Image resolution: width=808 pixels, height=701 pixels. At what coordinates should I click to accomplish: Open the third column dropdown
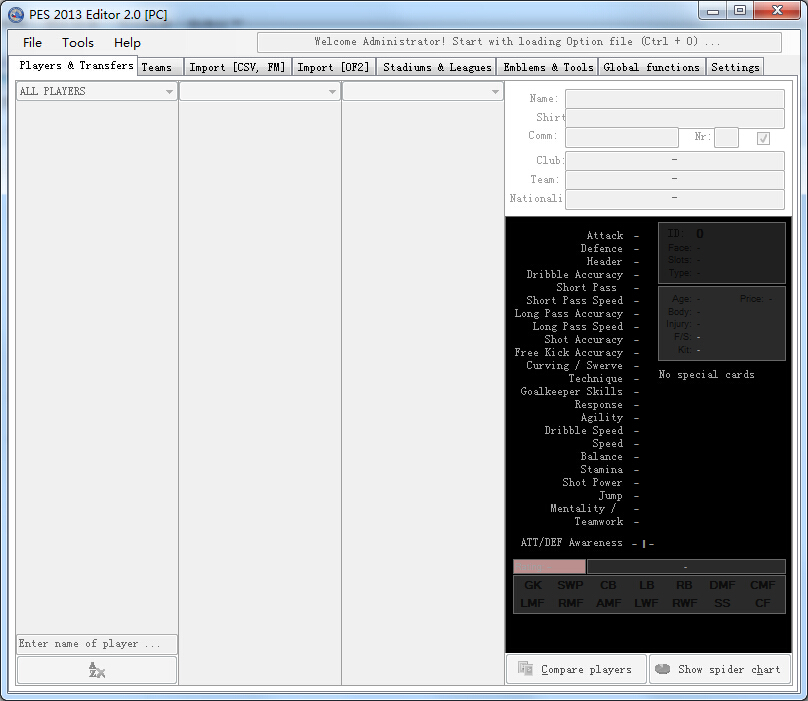[x=421, y=90]
